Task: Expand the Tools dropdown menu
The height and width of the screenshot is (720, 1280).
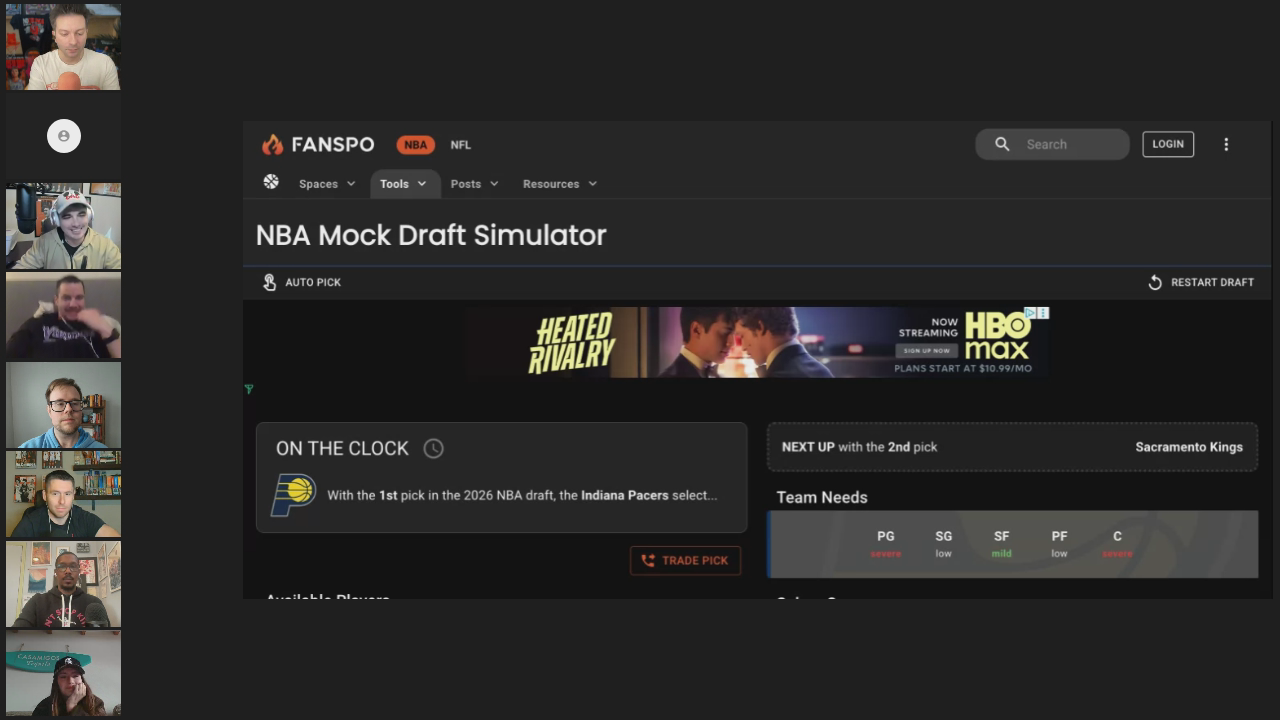Action: pos(404,184)
